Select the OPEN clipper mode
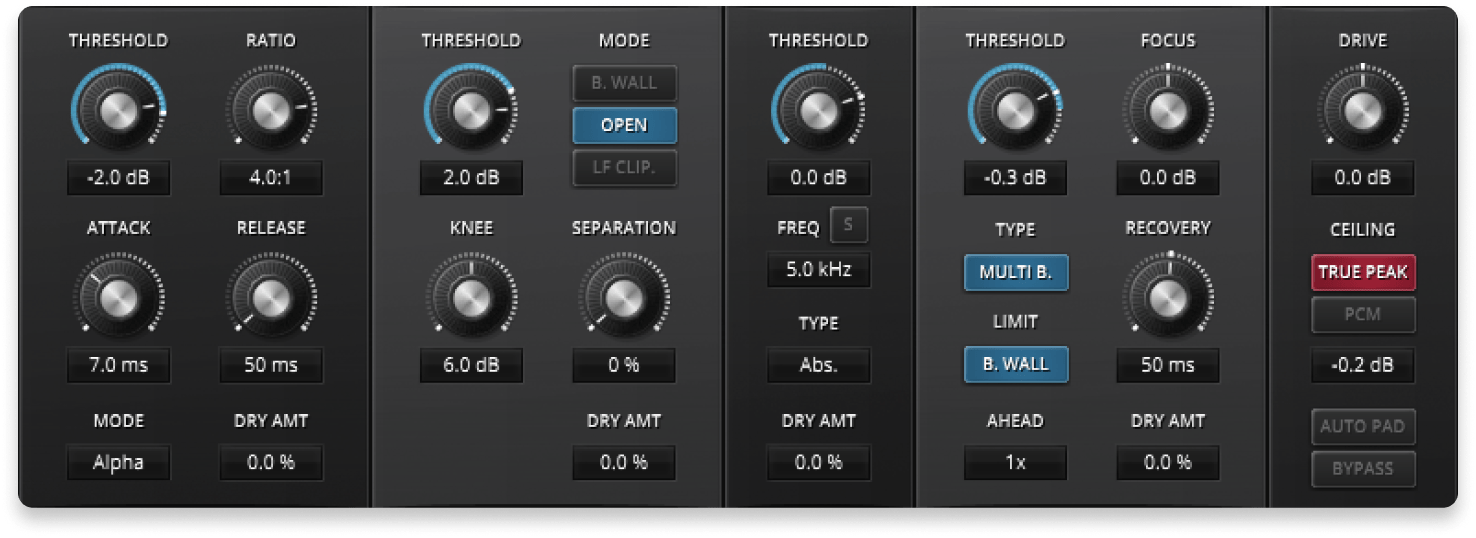Viewport: 1476px width, 538px height. (x=624, y=126)
